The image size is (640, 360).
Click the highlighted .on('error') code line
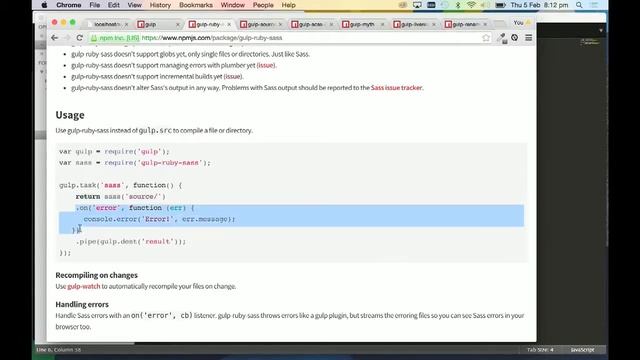135,208
